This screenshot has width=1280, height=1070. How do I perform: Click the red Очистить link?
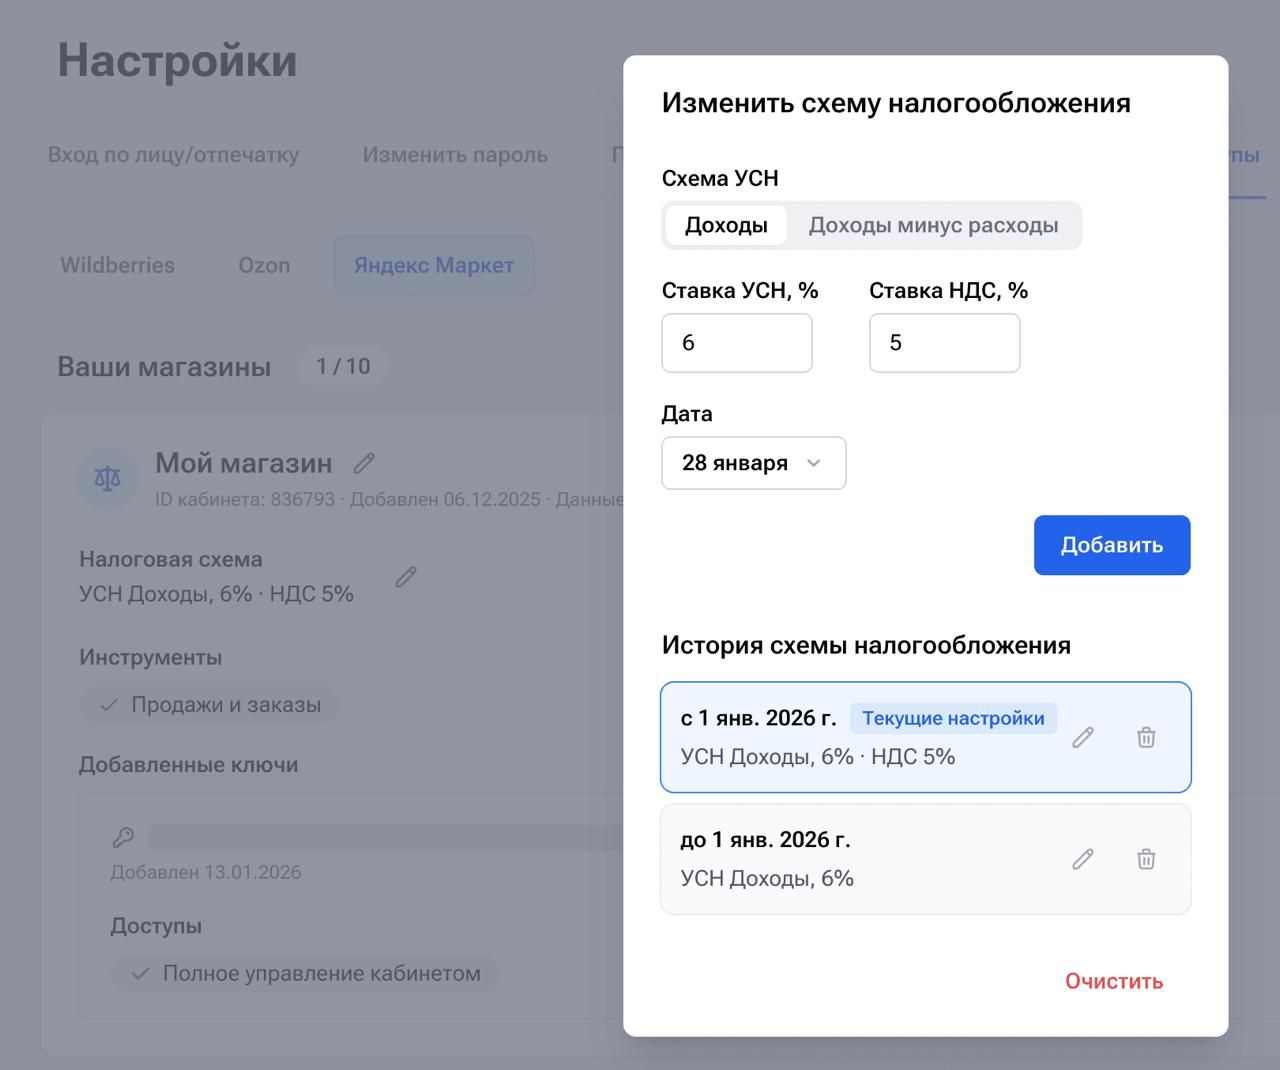pos(1113,981)
